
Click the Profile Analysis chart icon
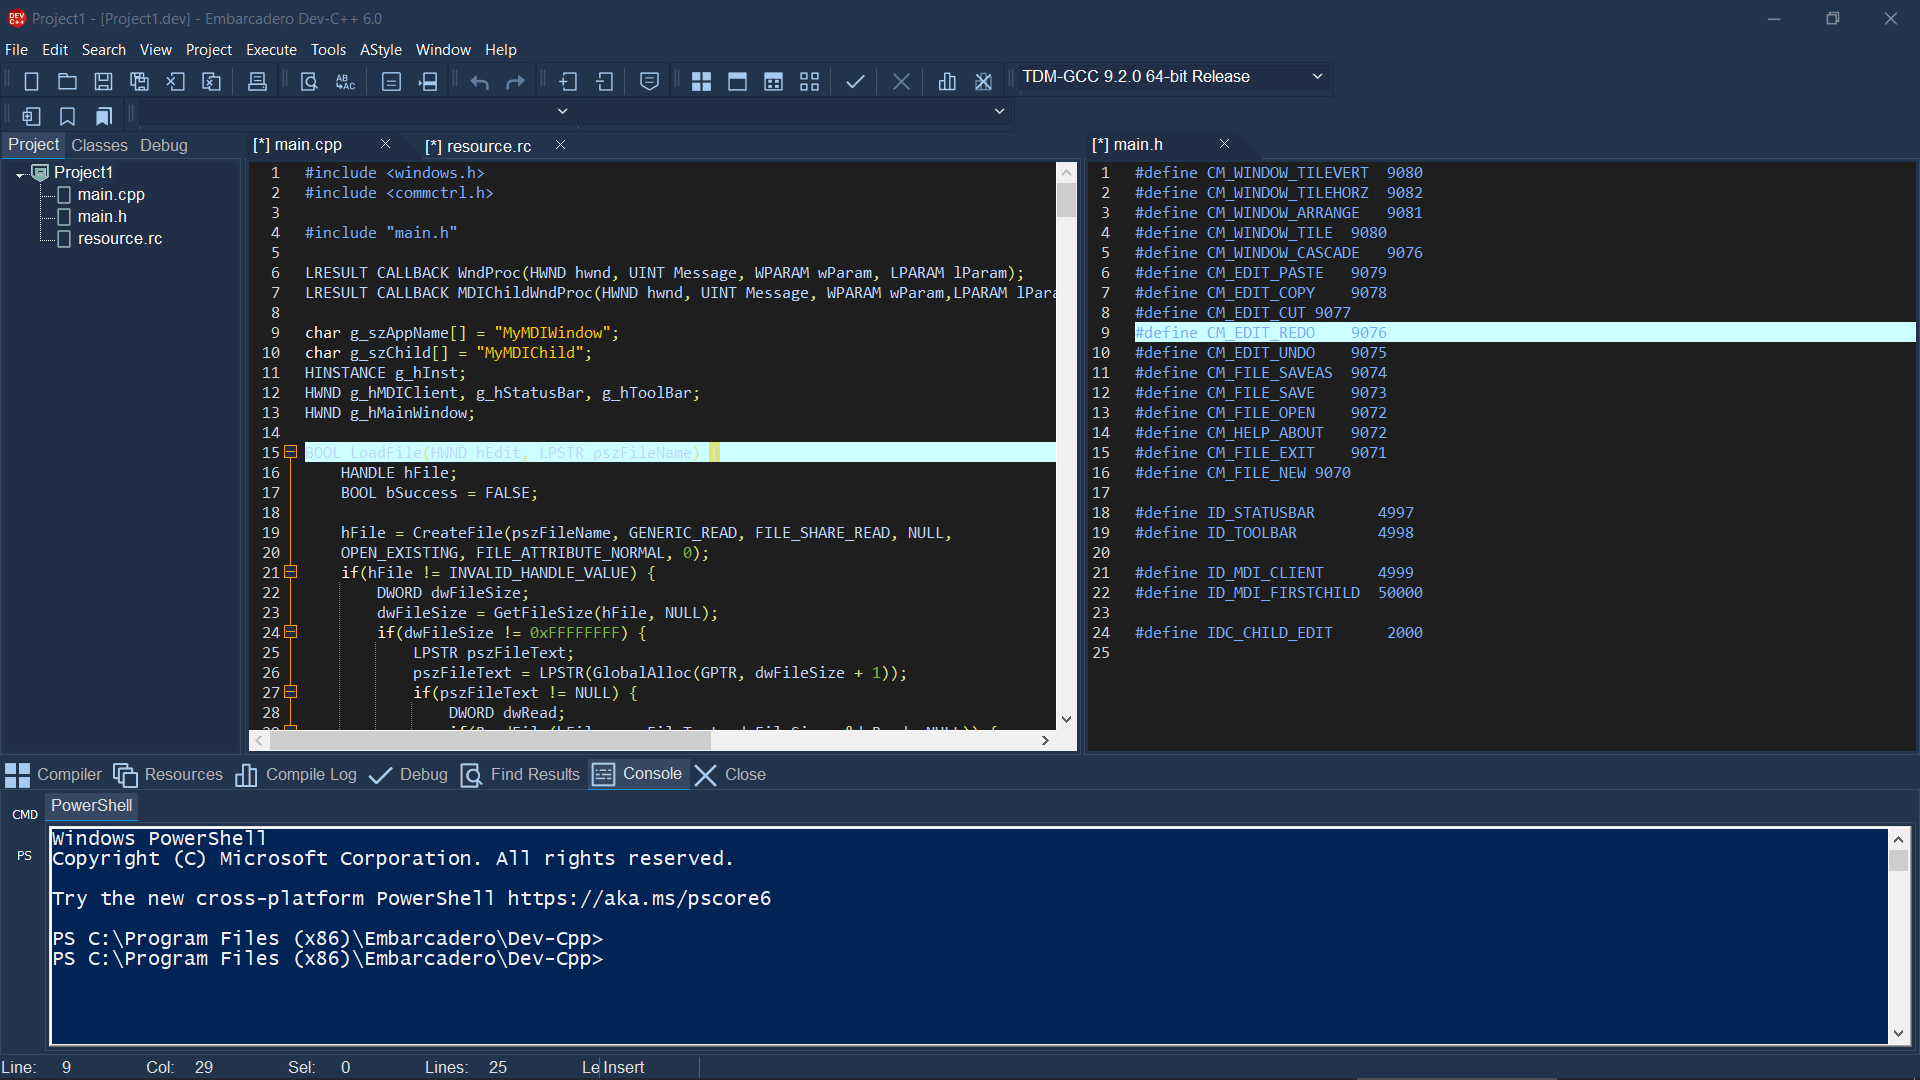point(946,81)
